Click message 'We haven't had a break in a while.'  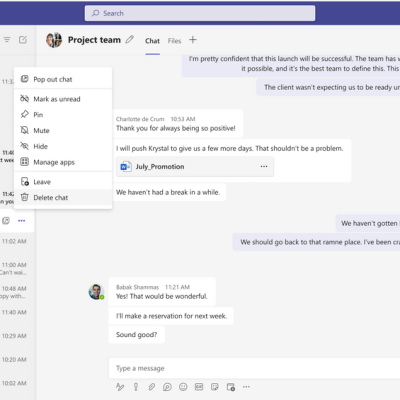[x=168, y=192]
